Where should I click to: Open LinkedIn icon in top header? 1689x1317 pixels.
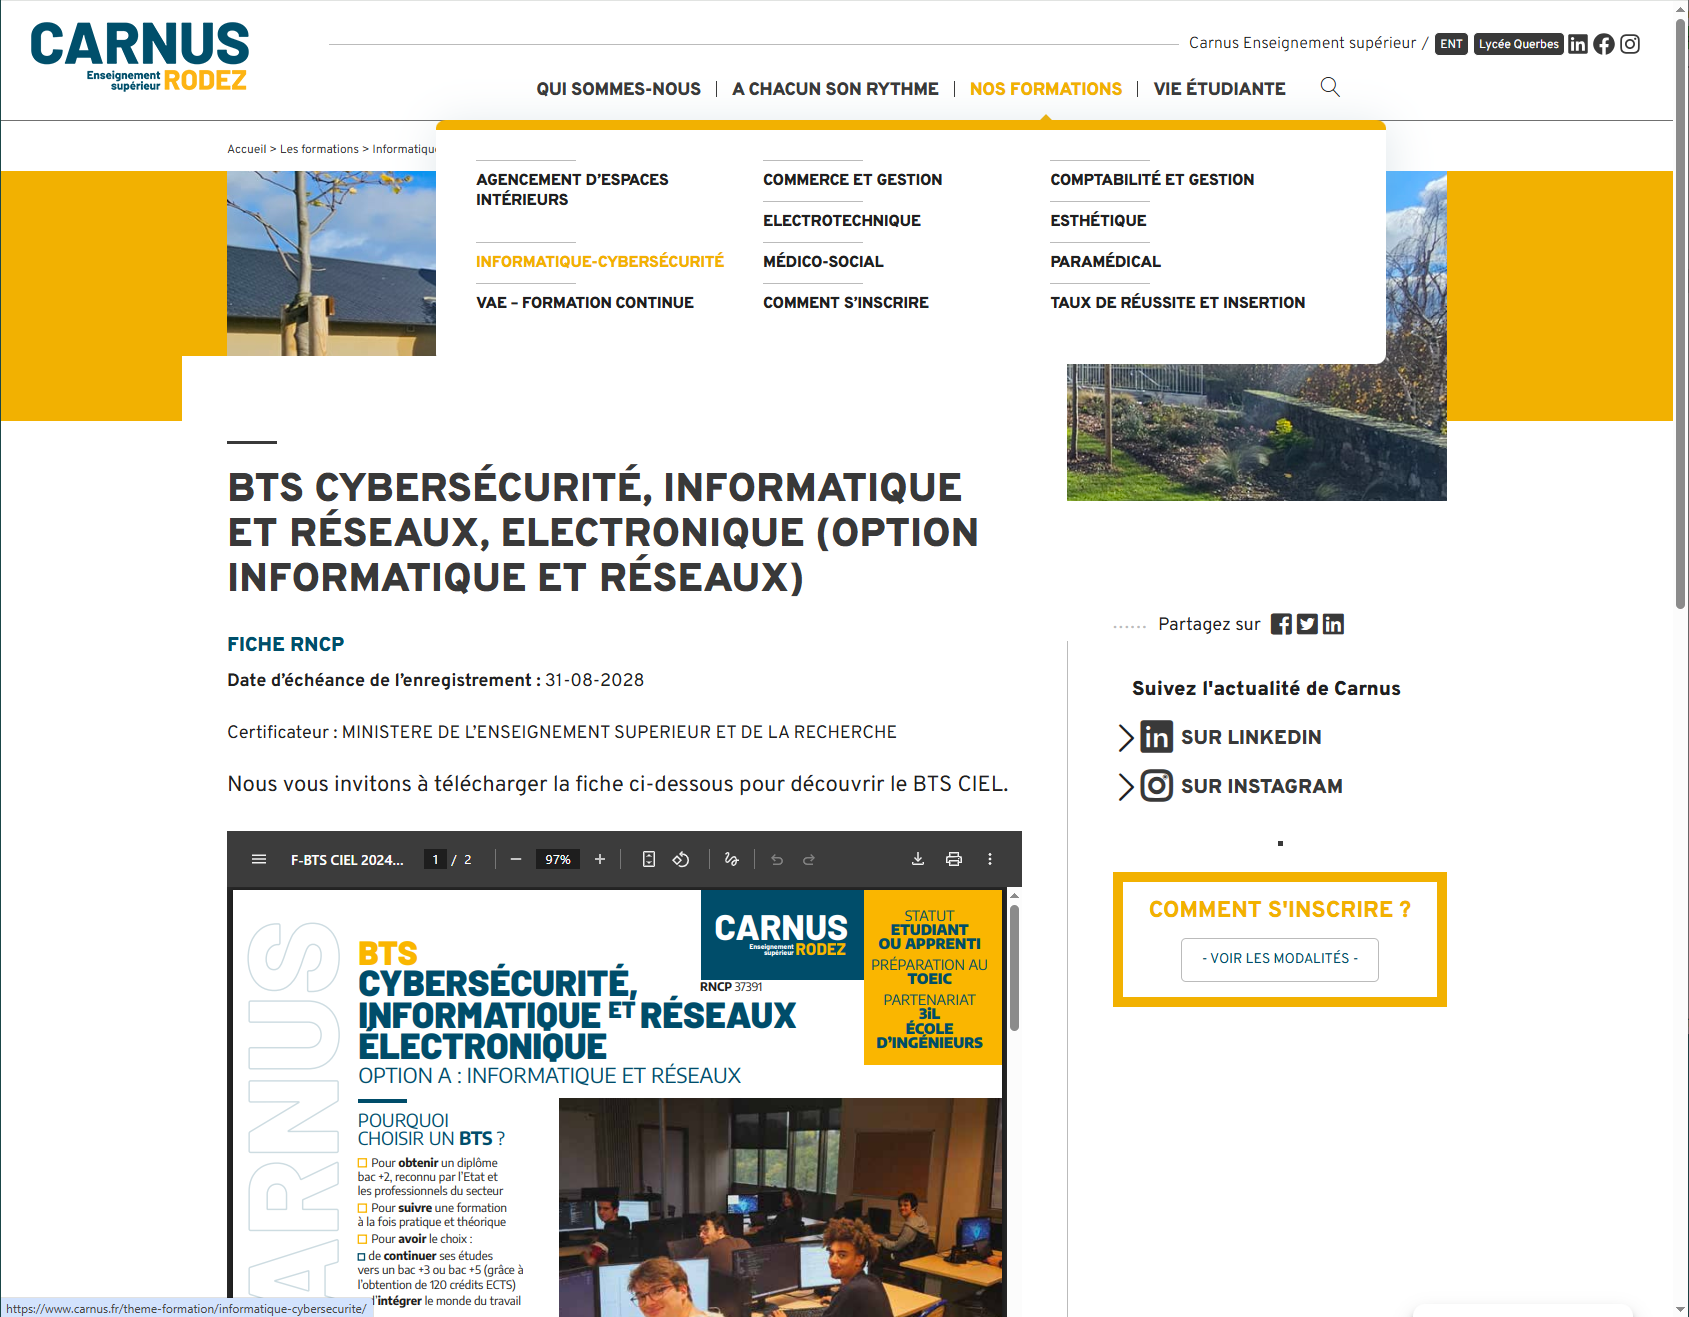point(1578,44)
